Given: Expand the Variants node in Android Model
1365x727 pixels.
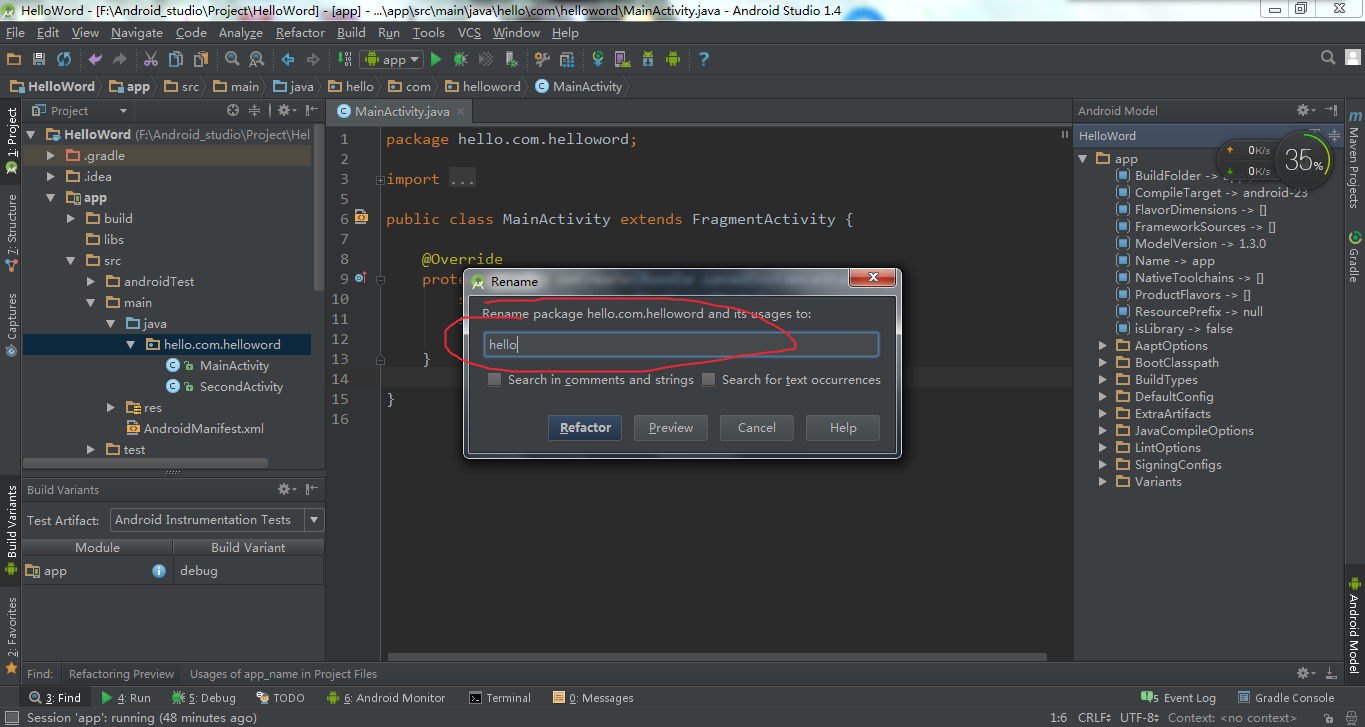Looking at the screenshot, I should (x=1103, y=482).
